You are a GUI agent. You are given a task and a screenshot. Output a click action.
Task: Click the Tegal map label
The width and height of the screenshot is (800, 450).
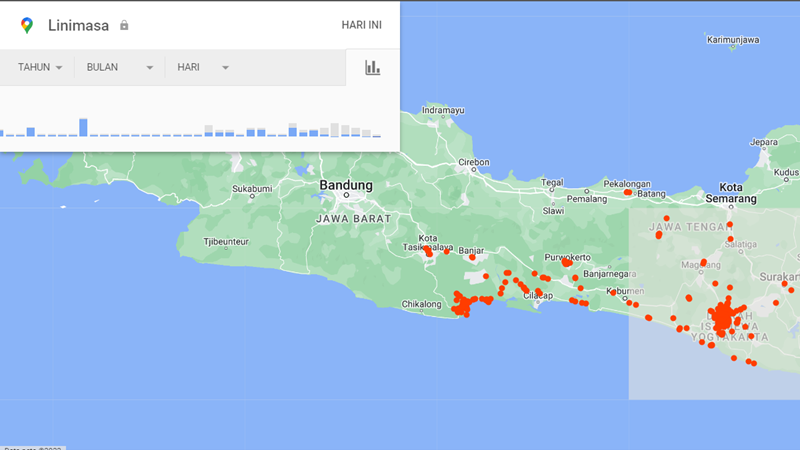tap(552, 182)
